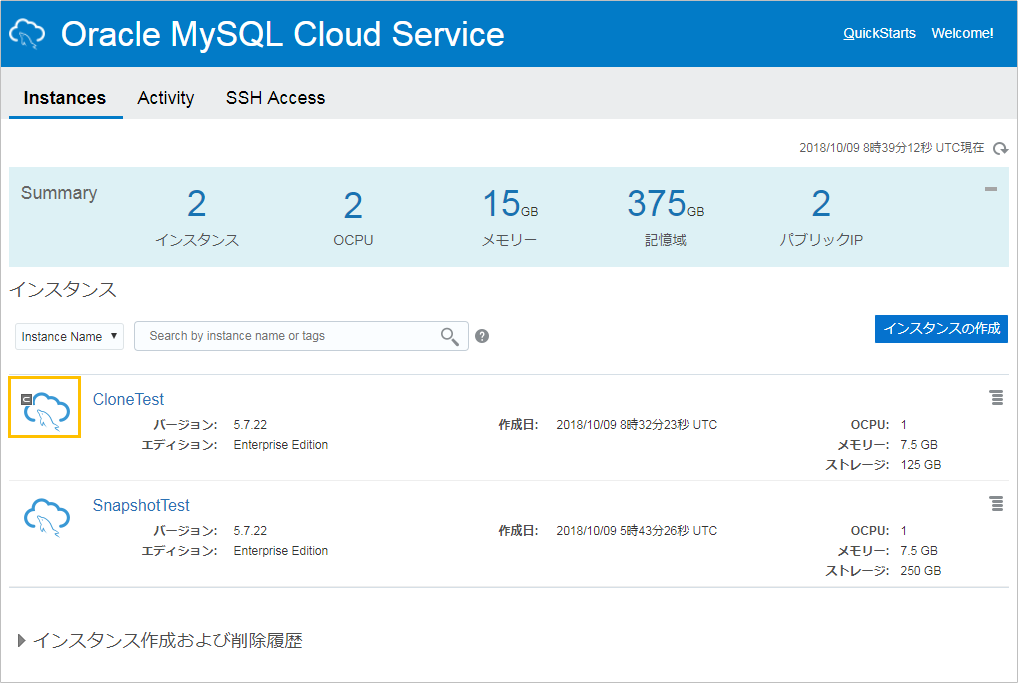The image size is (1018, 683).
Task: Switch to the SSH Access tab
Action: click(x=275, y=98)
